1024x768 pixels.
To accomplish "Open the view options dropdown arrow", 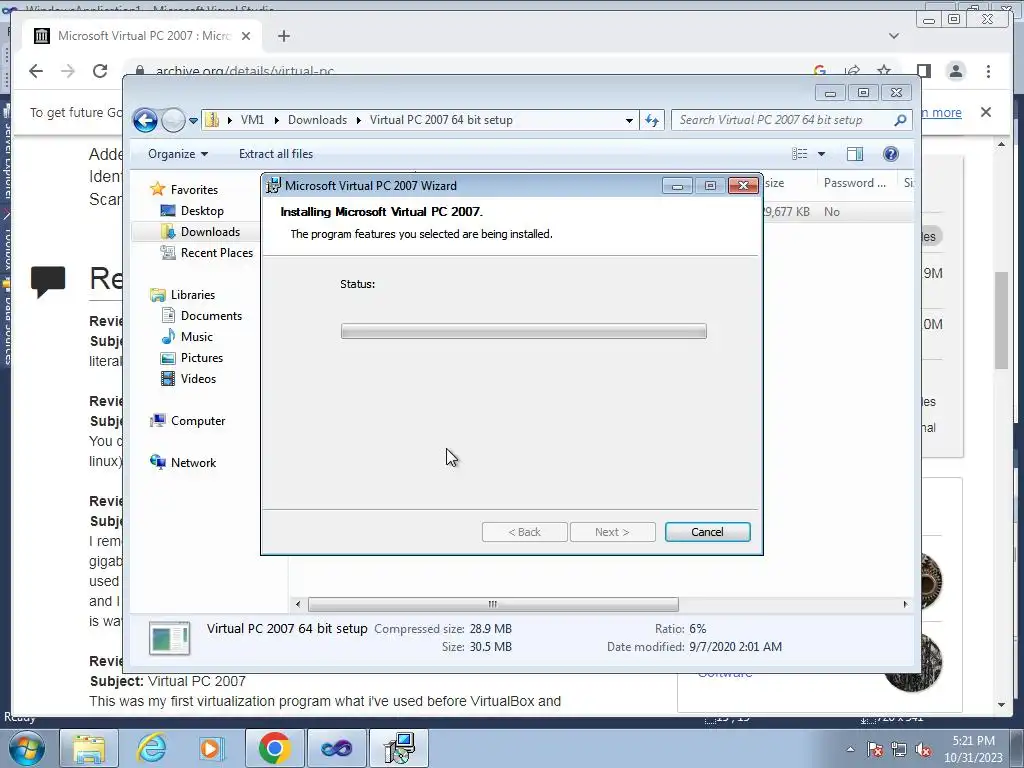I will [x=822, y=154].
